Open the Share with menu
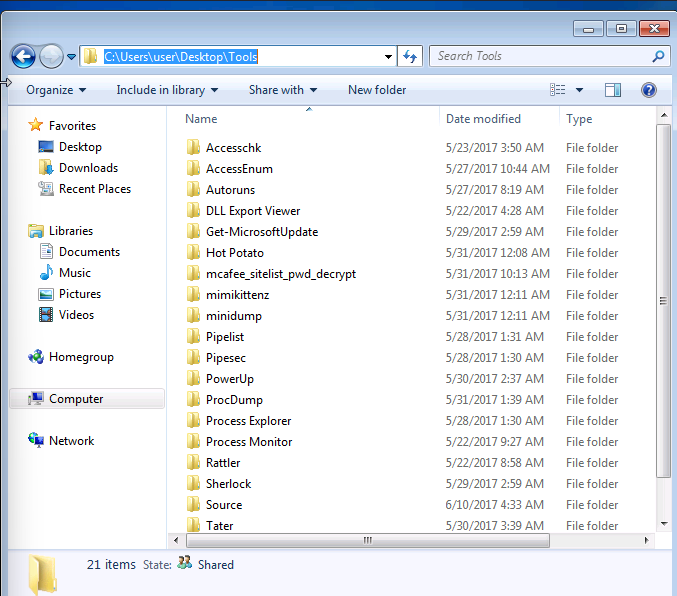This screenshot has height=596, width=677. (x=283, y=90)
